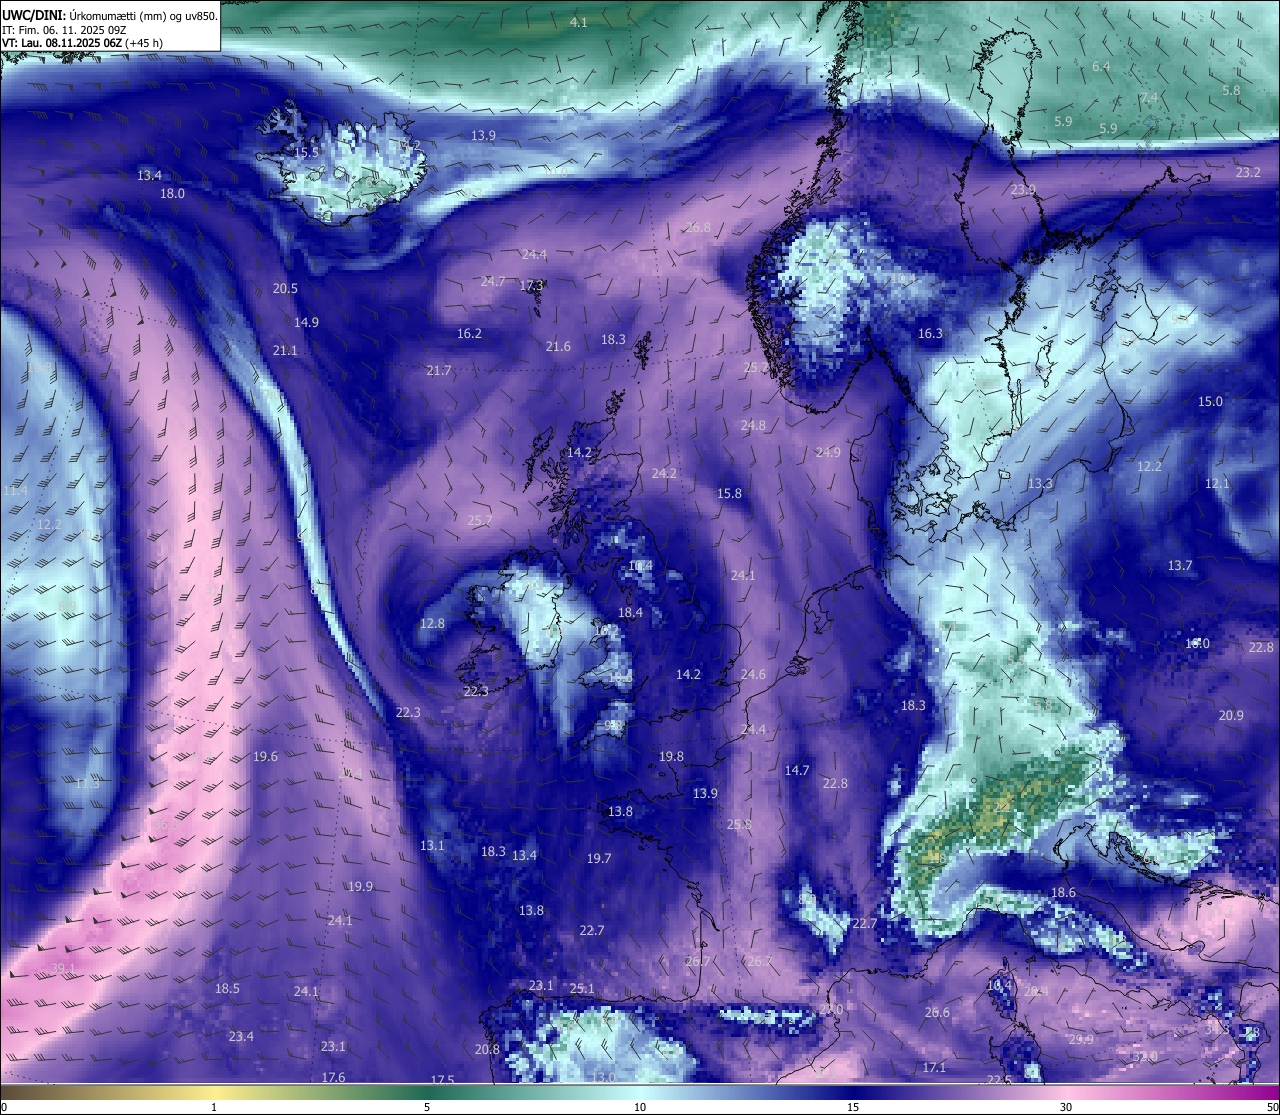Click the 12.1 value label

pyautogui.click(x=1217, y=483)
